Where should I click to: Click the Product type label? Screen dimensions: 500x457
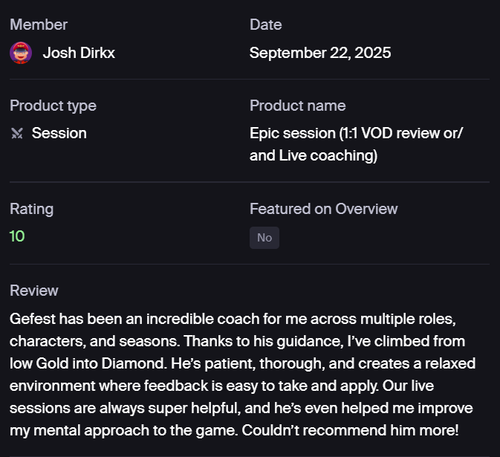click(x=53, y=106)
